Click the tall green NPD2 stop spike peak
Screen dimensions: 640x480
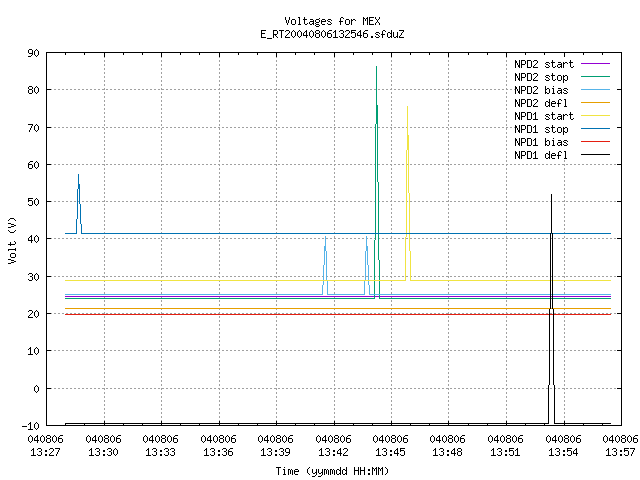click(x=376, y=67)
